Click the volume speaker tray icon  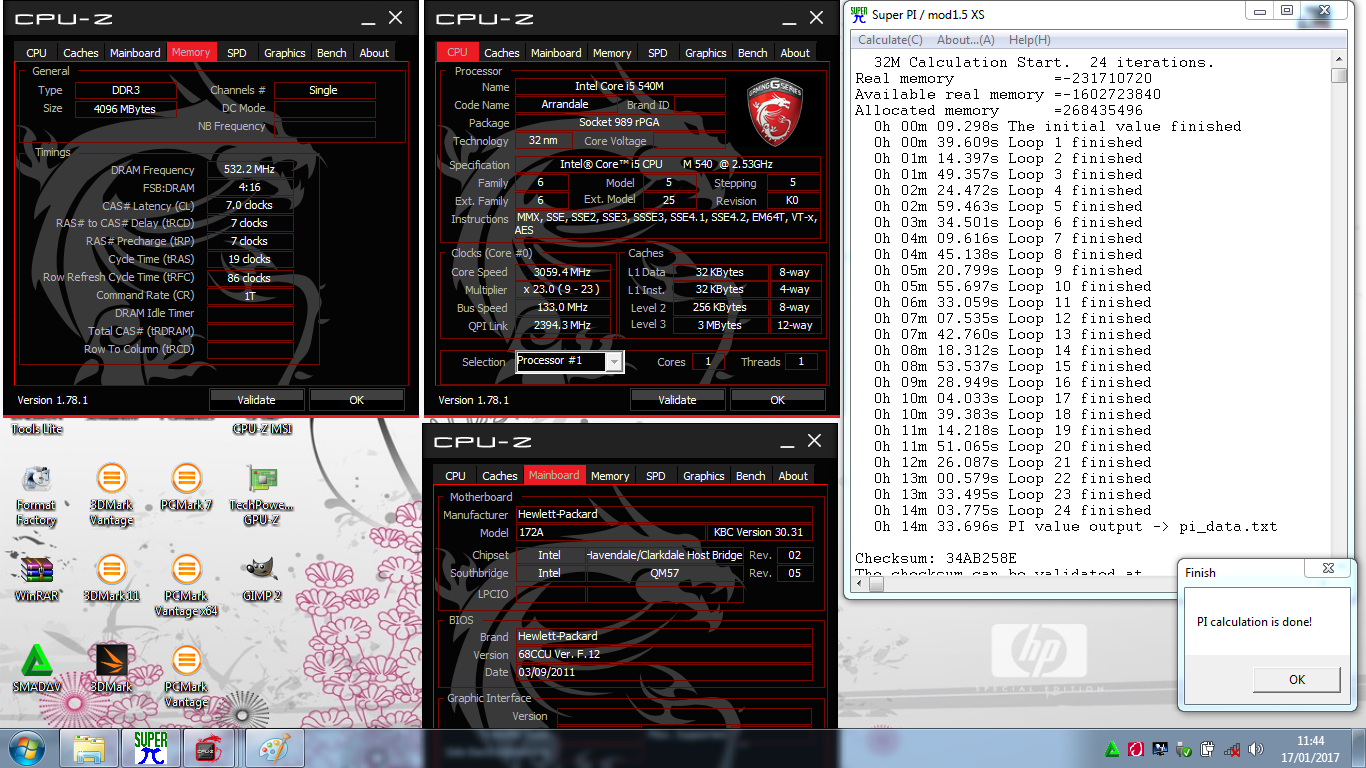point(1256,749)
